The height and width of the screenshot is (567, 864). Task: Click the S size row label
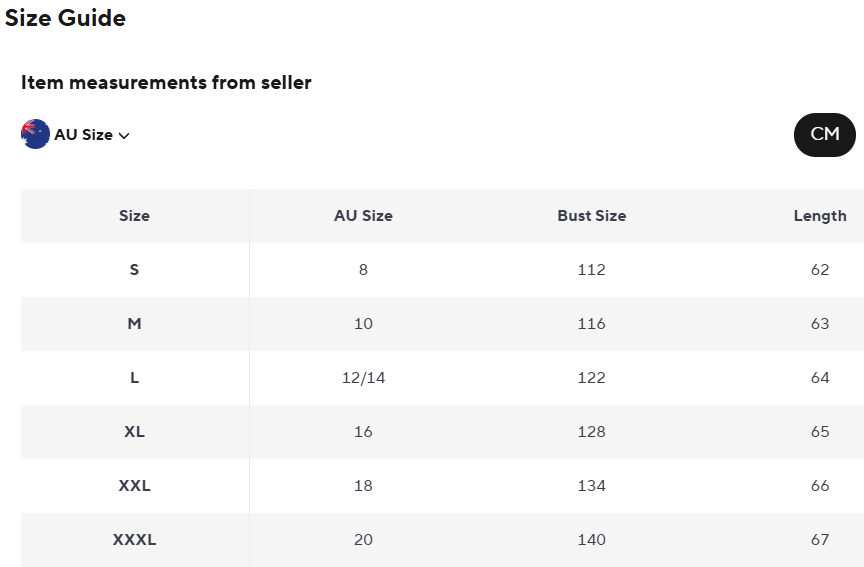(x=134, y=270)
